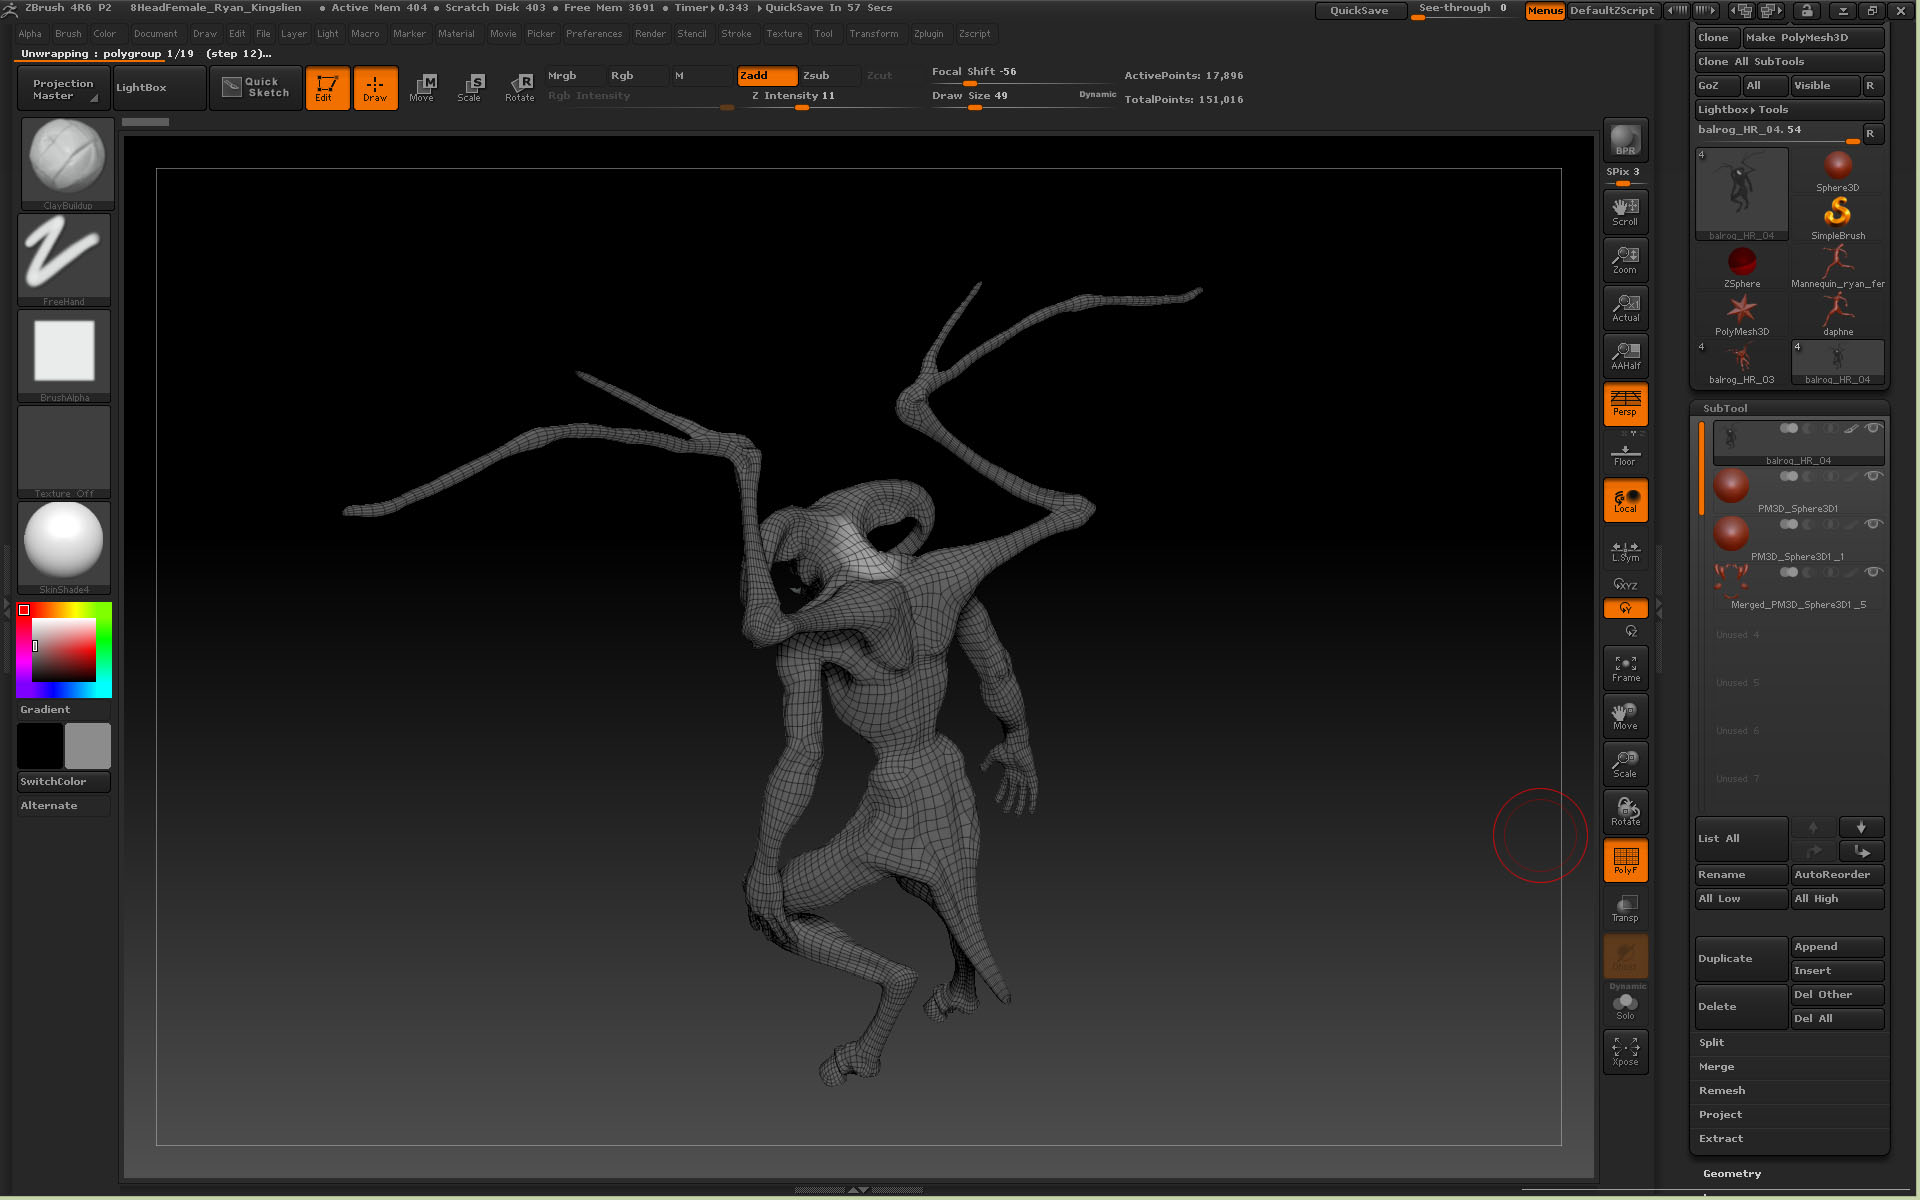Click the QuickSave button
This screenshot has height=1200, width=1920.
point(1358,11)
